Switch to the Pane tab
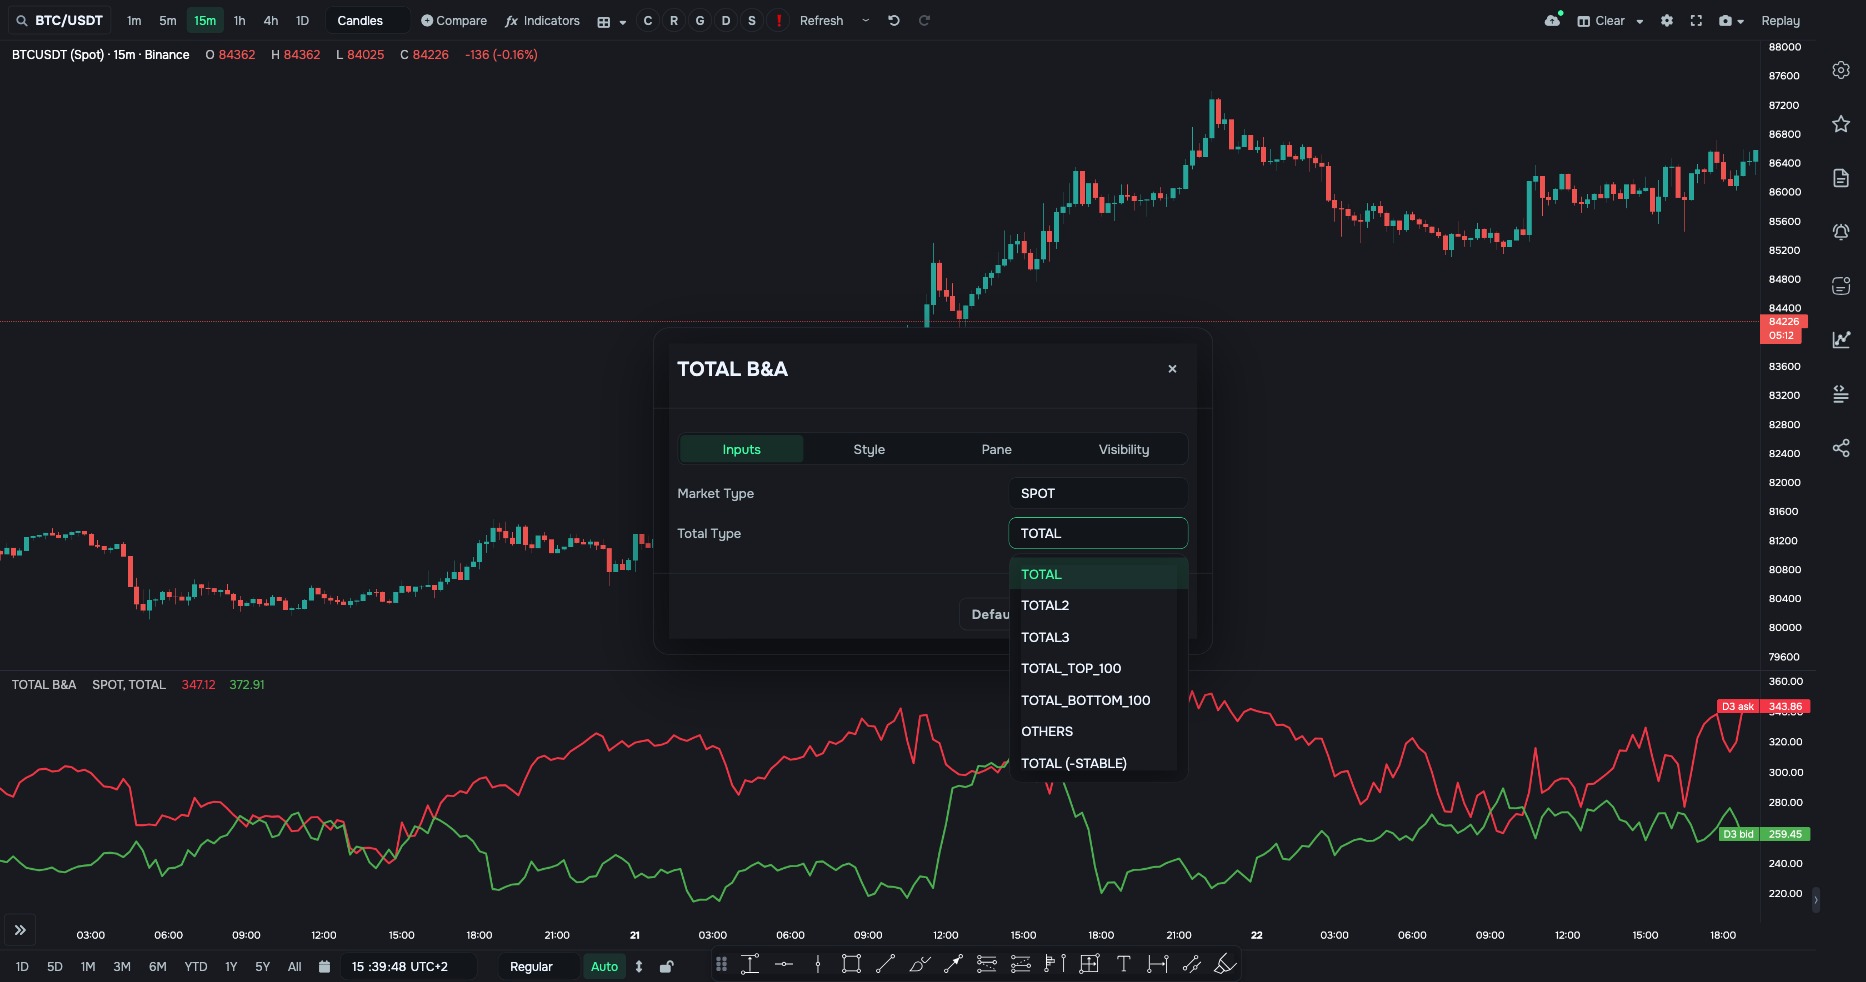The width and height of the screenshot is (1866, 982). coord(996,449)
